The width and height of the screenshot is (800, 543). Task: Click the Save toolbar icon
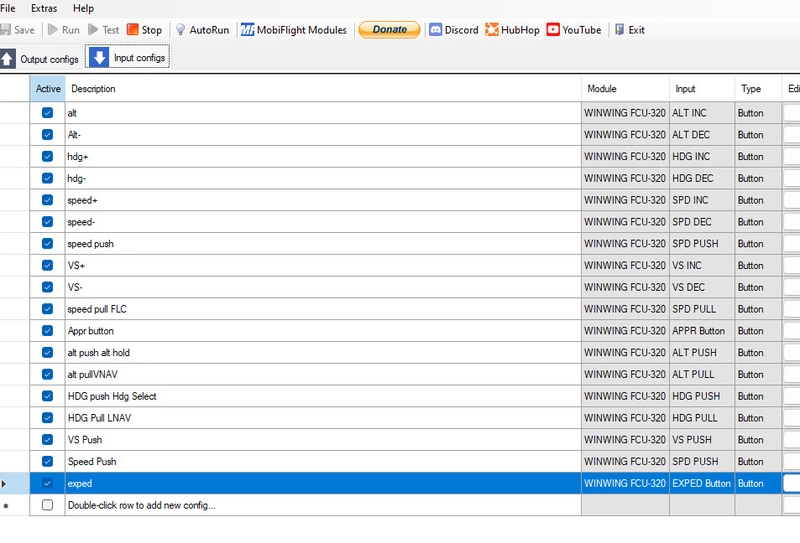tap(5, 30)
